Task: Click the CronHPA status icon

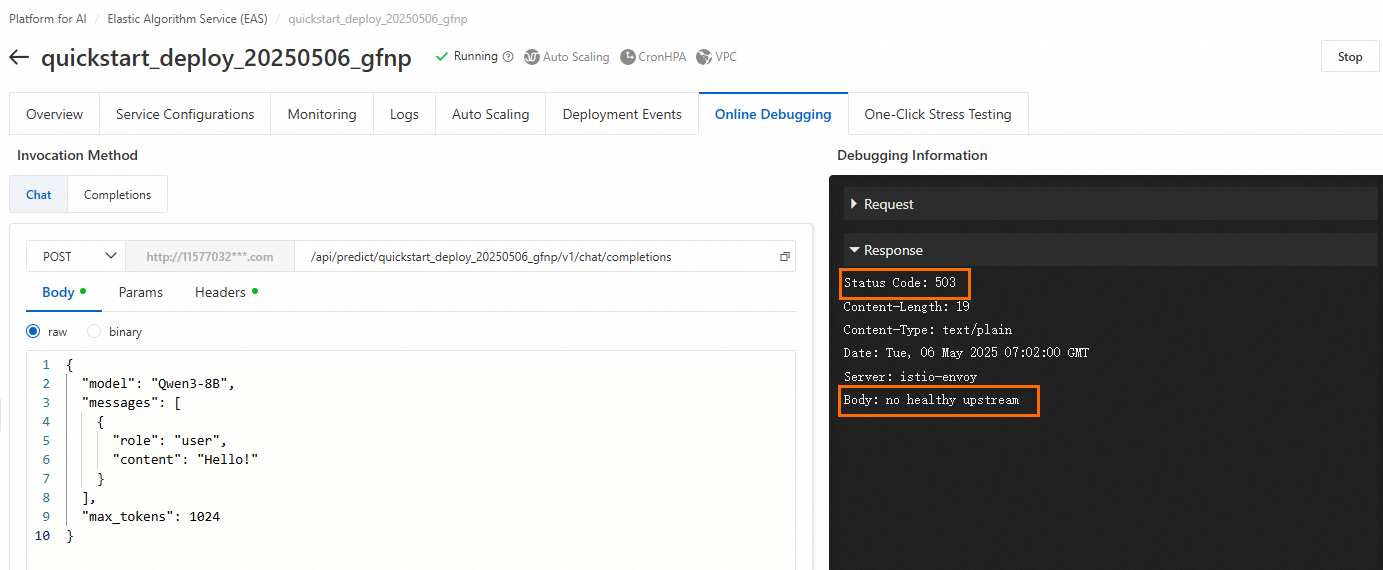Action: (x=628, y=57)
